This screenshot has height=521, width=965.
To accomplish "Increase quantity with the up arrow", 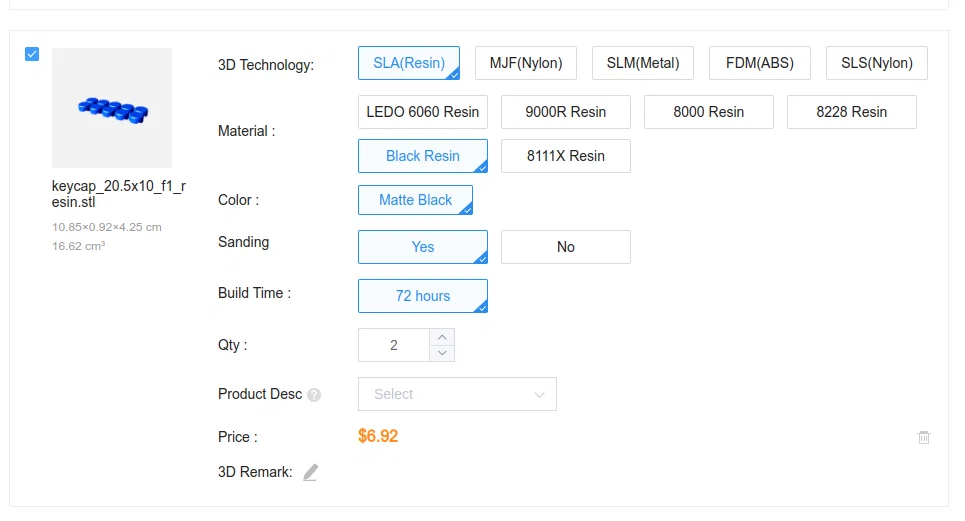I will pos(442,337).
